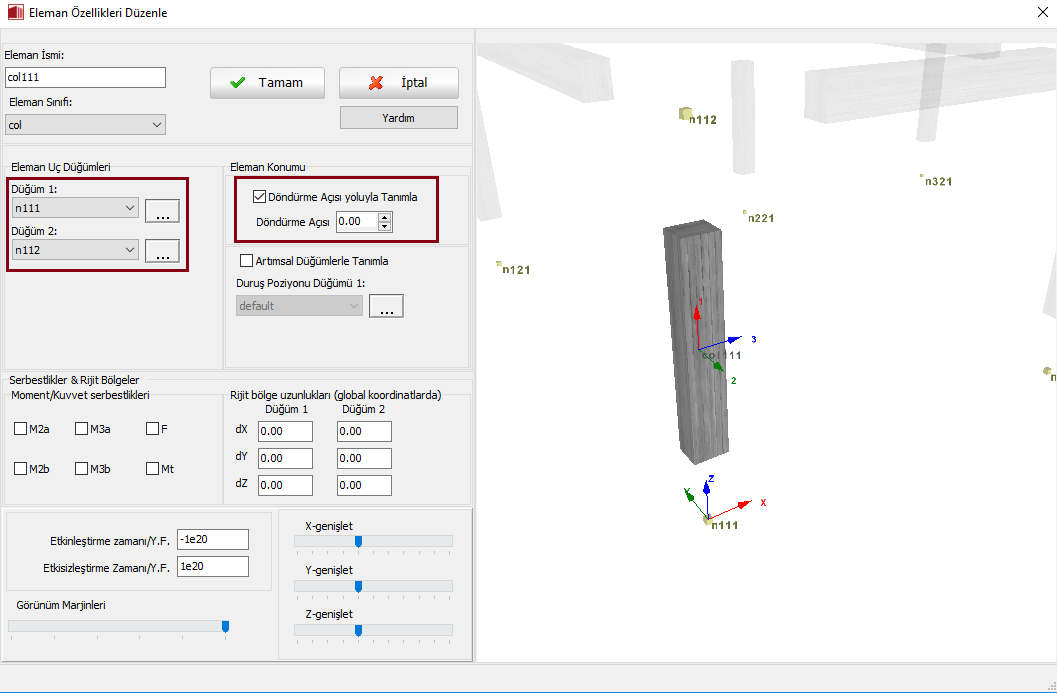The width and height of the screenshot is (1057, 693).
Task: Click the Eleman İsmi text field
Action: tap(85, 78)
